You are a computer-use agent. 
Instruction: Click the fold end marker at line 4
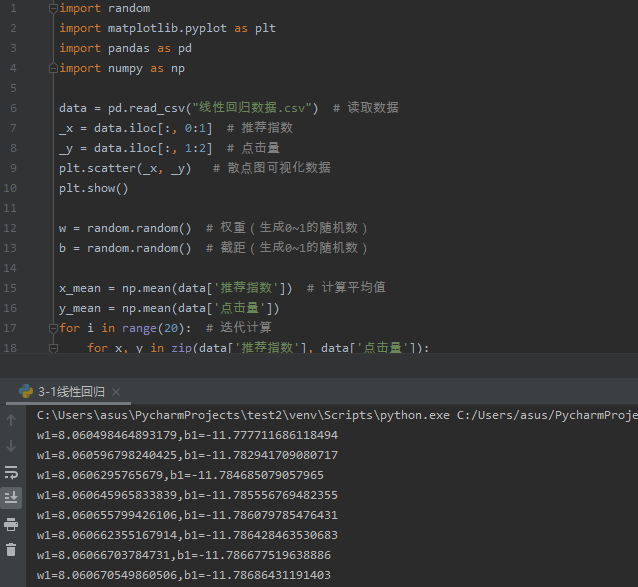click(x=53, y=68)
